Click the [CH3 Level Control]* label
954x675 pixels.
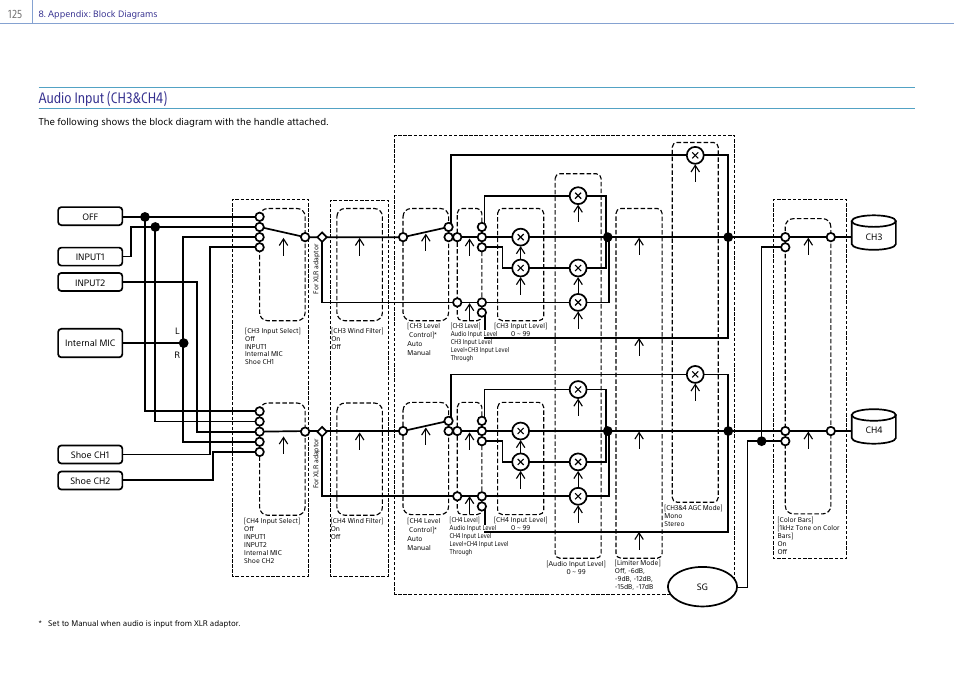pos(423,330)
